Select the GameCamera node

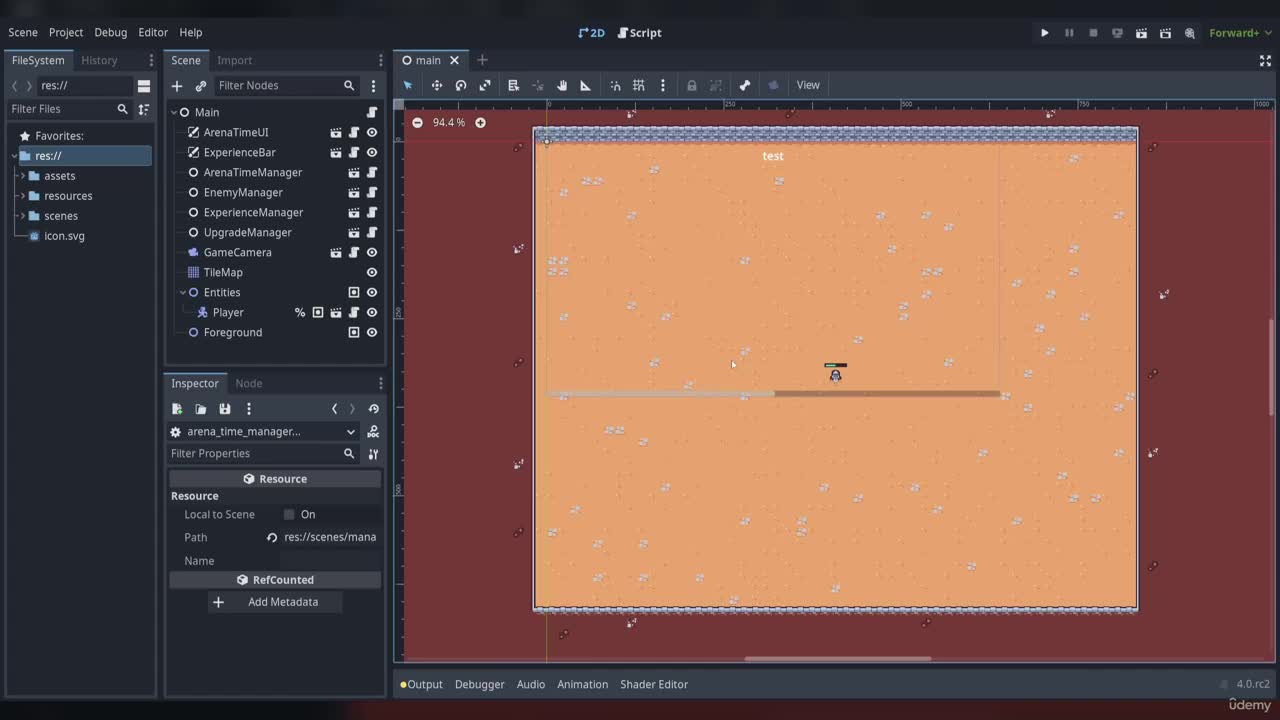[237, 252]
